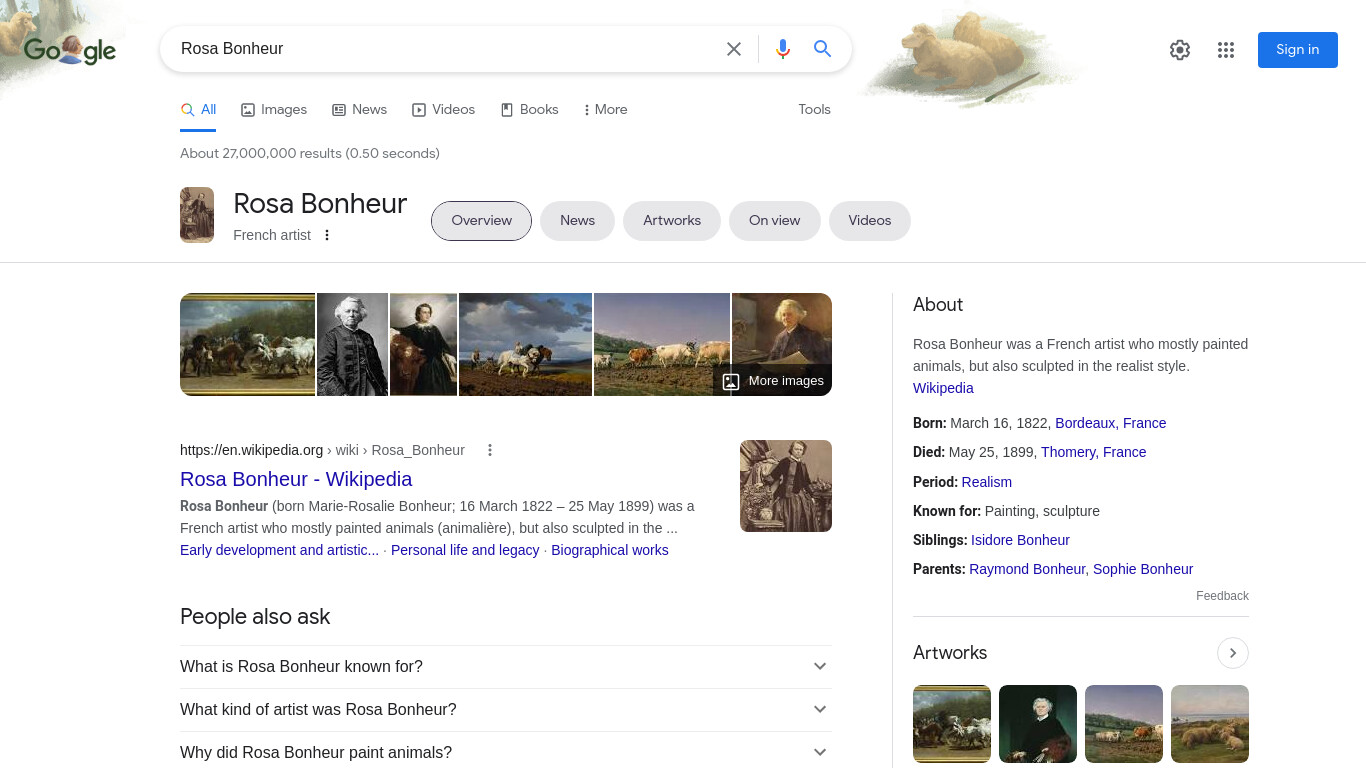Click Feedback under About panel
The width and height of the screenshot is (1366, 768).
click(1222, 596)
